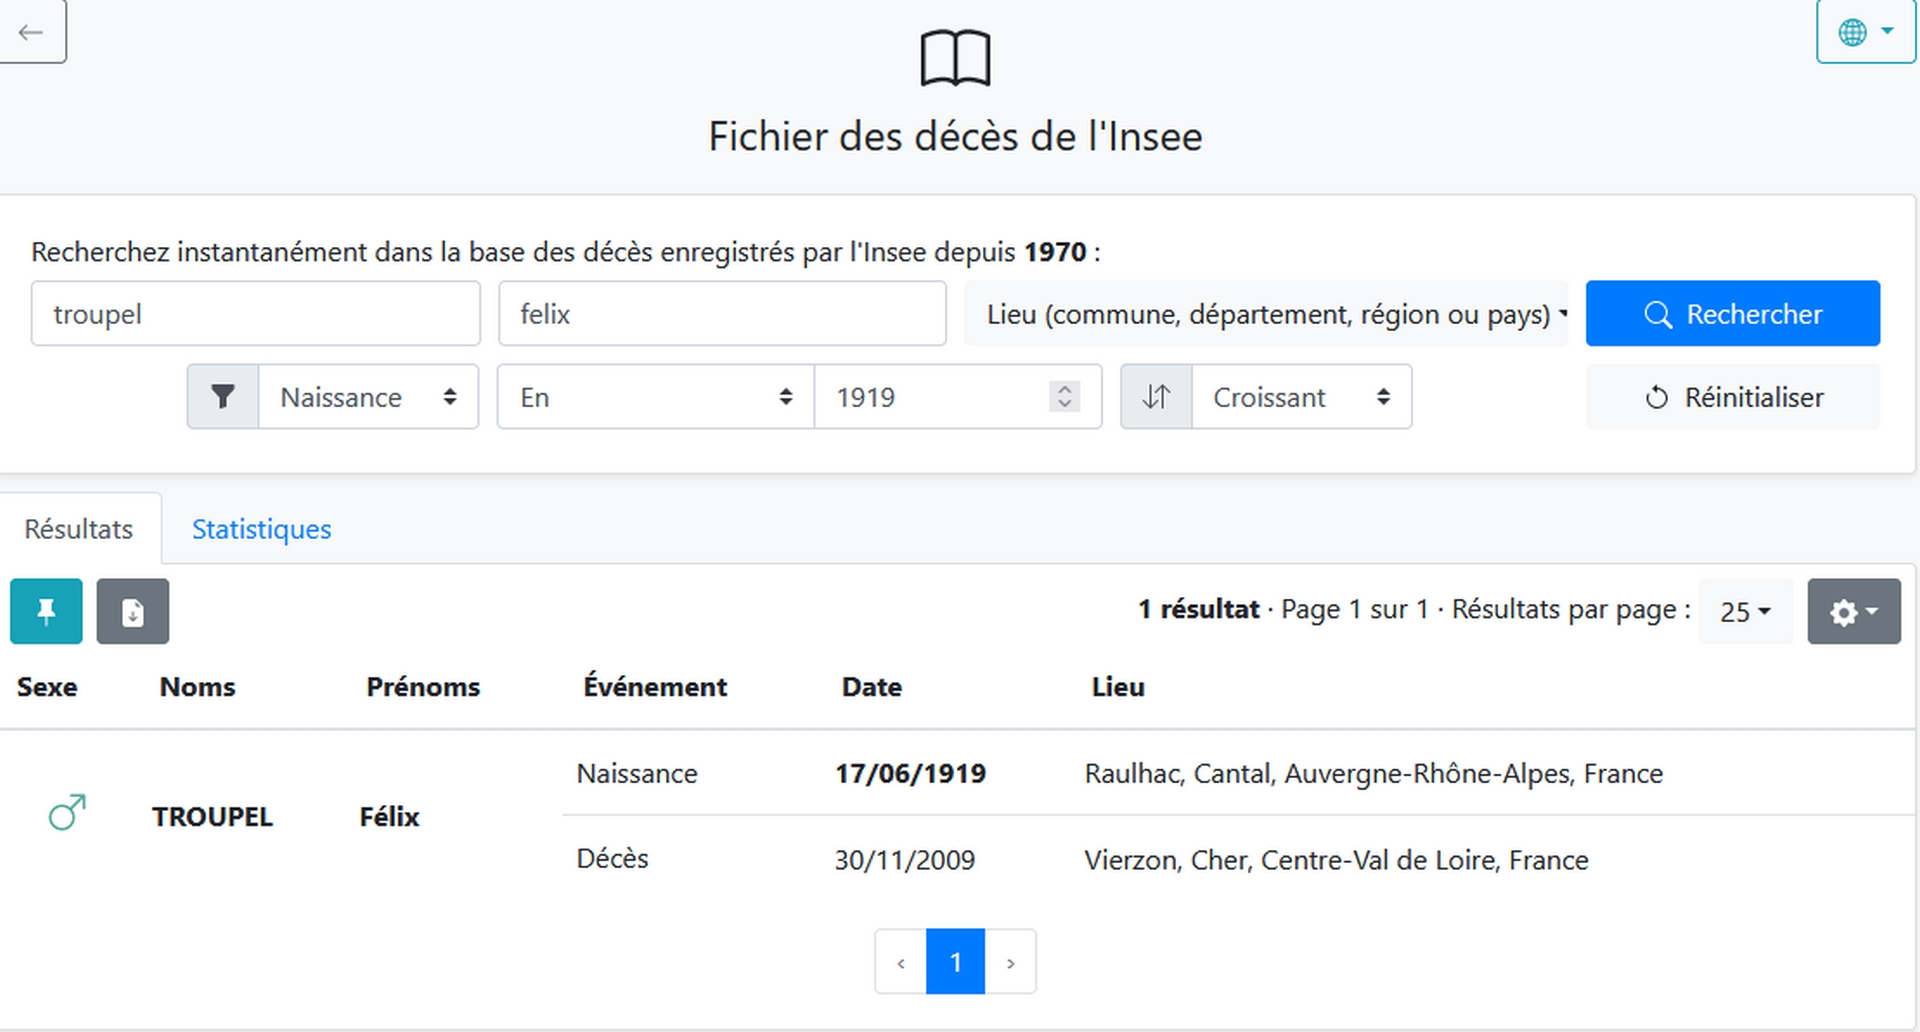Click the back arrow button
1920x1032 pixels.
[31, 32]
